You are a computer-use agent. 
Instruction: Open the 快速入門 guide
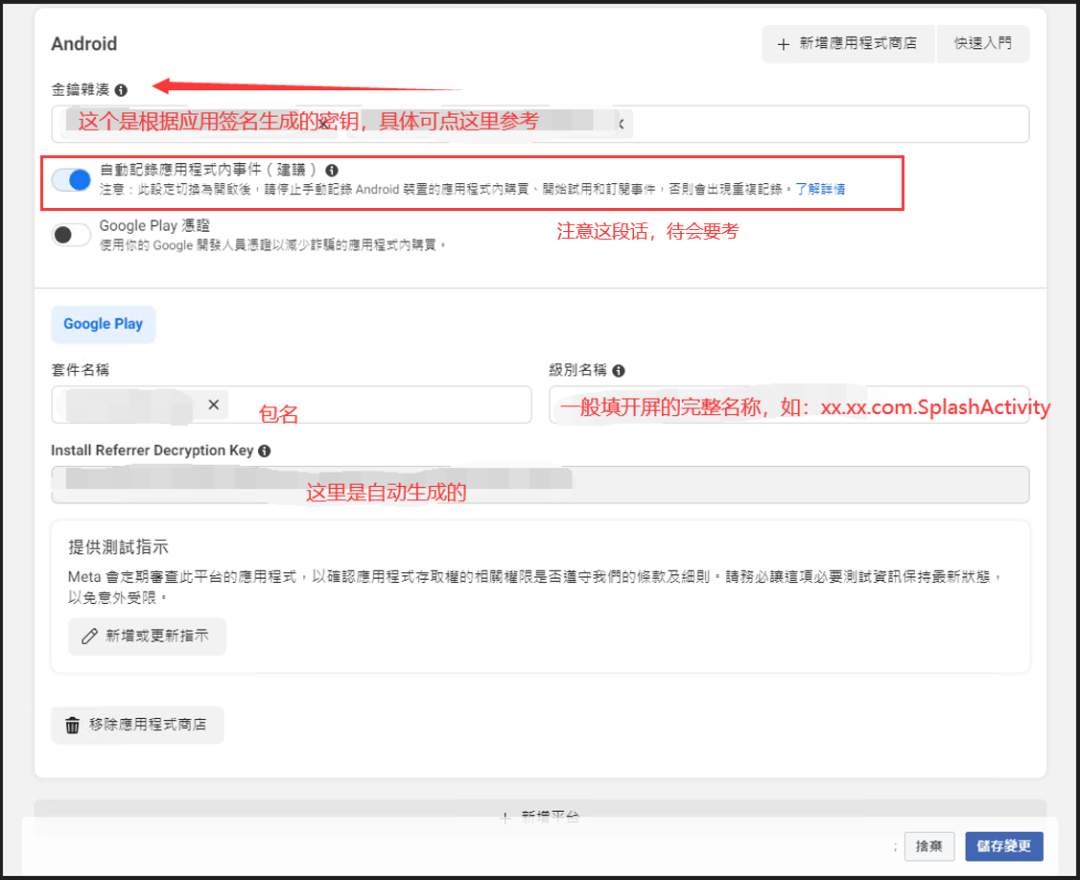pos(982,44)
